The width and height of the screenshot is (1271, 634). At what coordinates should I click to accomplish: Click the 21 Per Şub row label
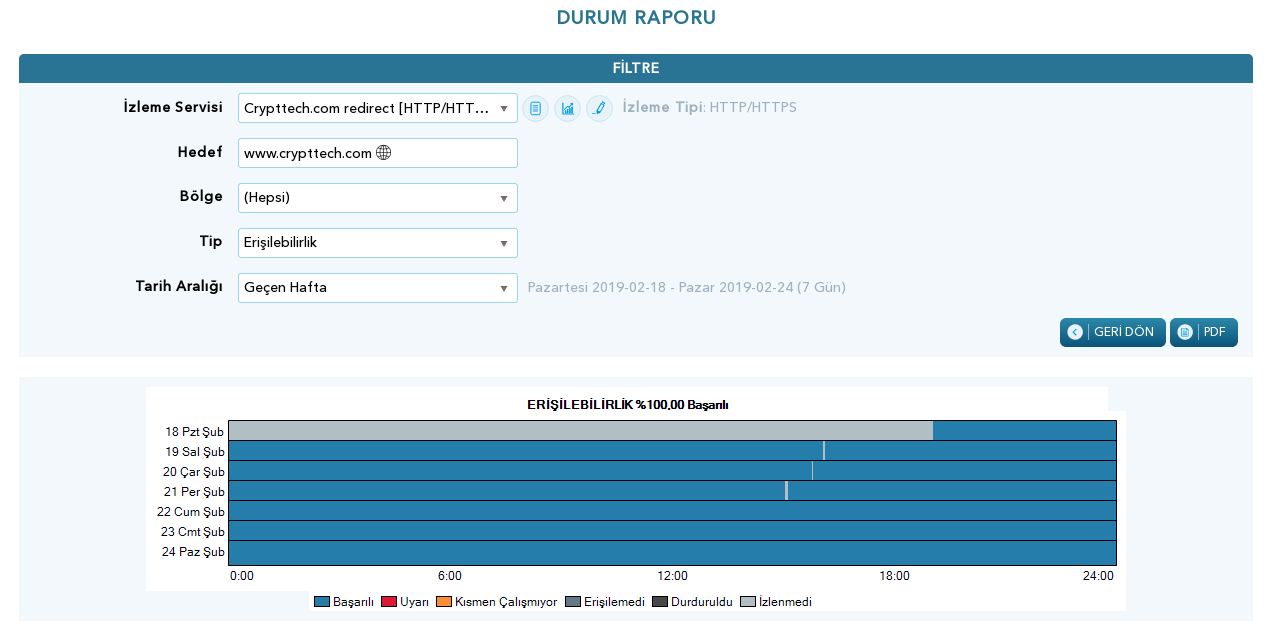click(195, 492)
